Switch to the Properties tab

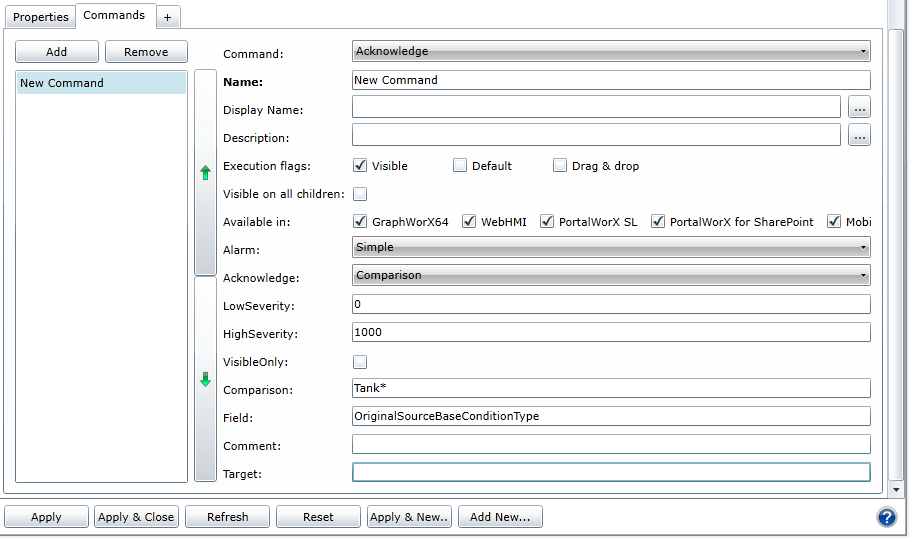[41, 17]
